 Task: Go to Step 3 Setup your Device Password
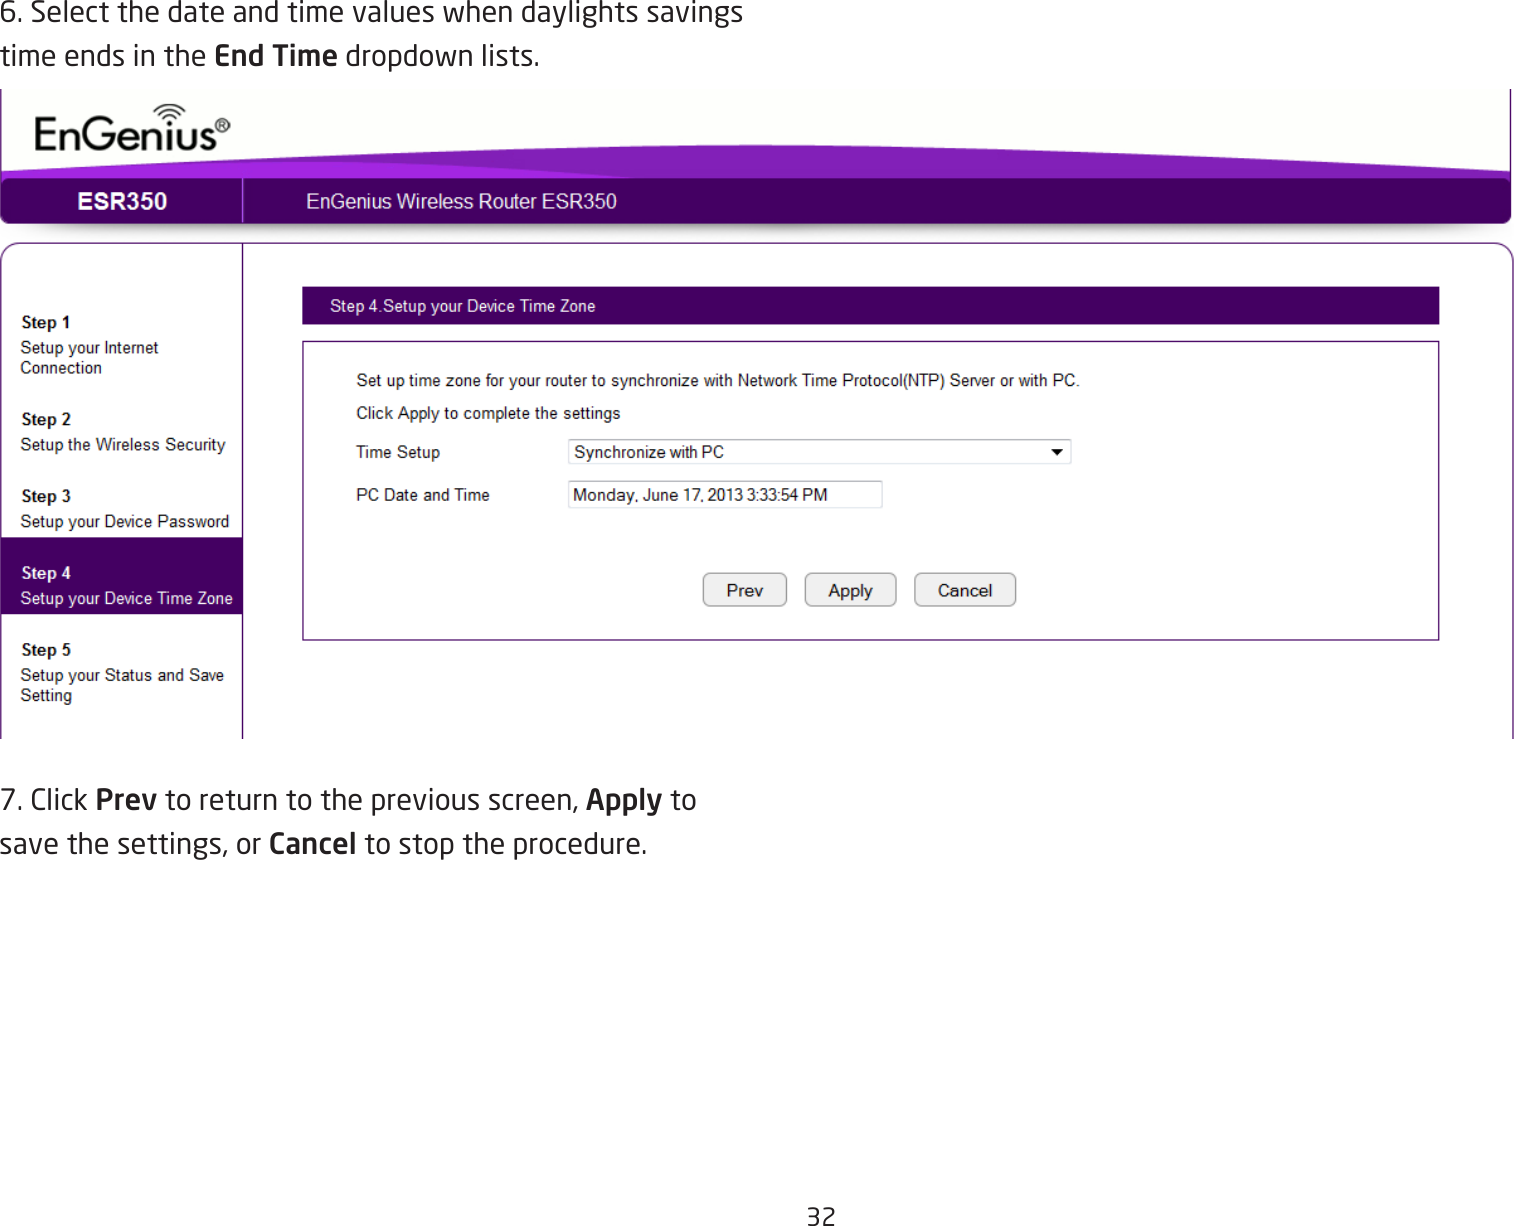coord(125,509)
